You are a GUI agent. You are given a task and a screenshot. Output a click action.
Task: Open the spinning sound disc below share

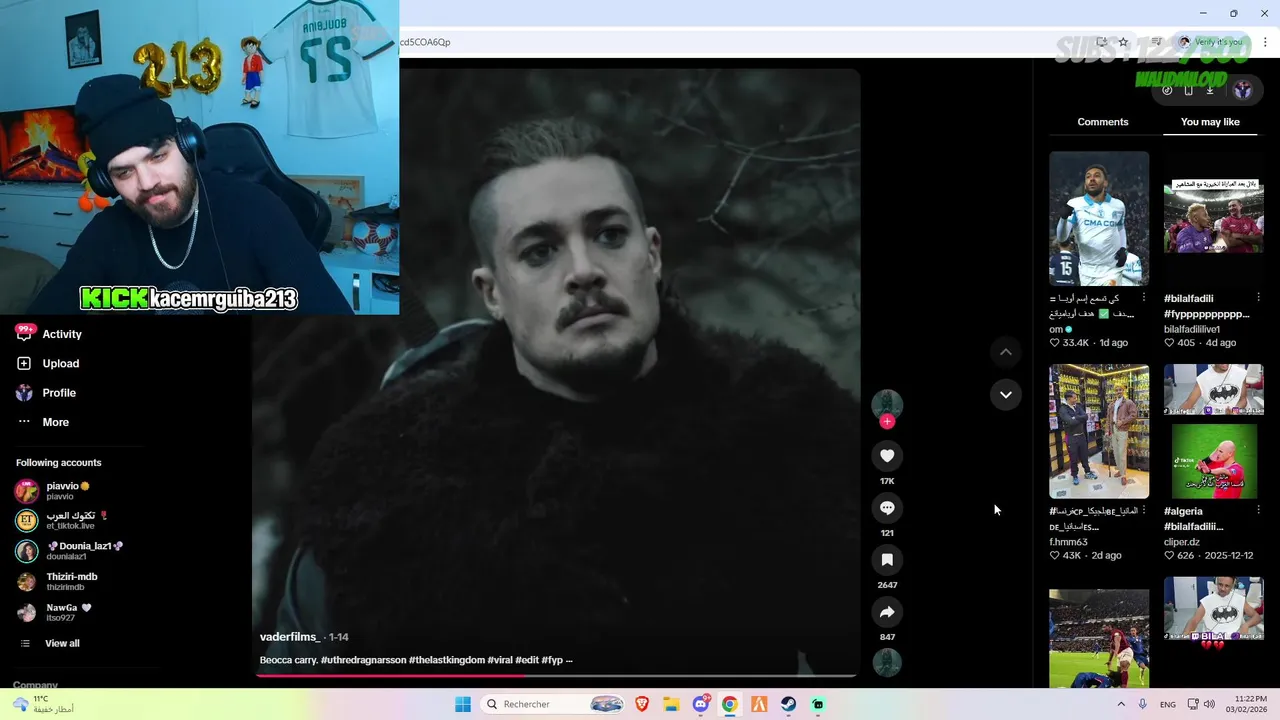(x=887, y=662)
